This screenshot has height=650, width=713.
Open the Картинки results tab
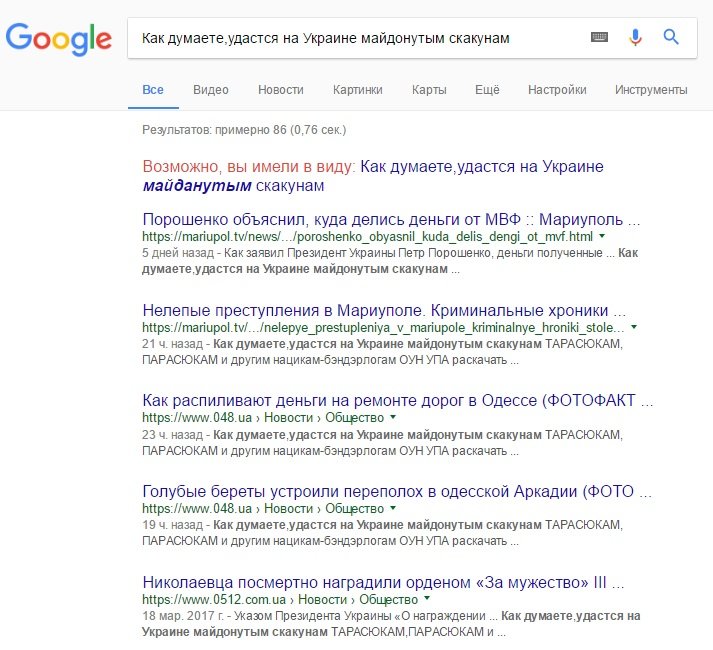(357, 90)
